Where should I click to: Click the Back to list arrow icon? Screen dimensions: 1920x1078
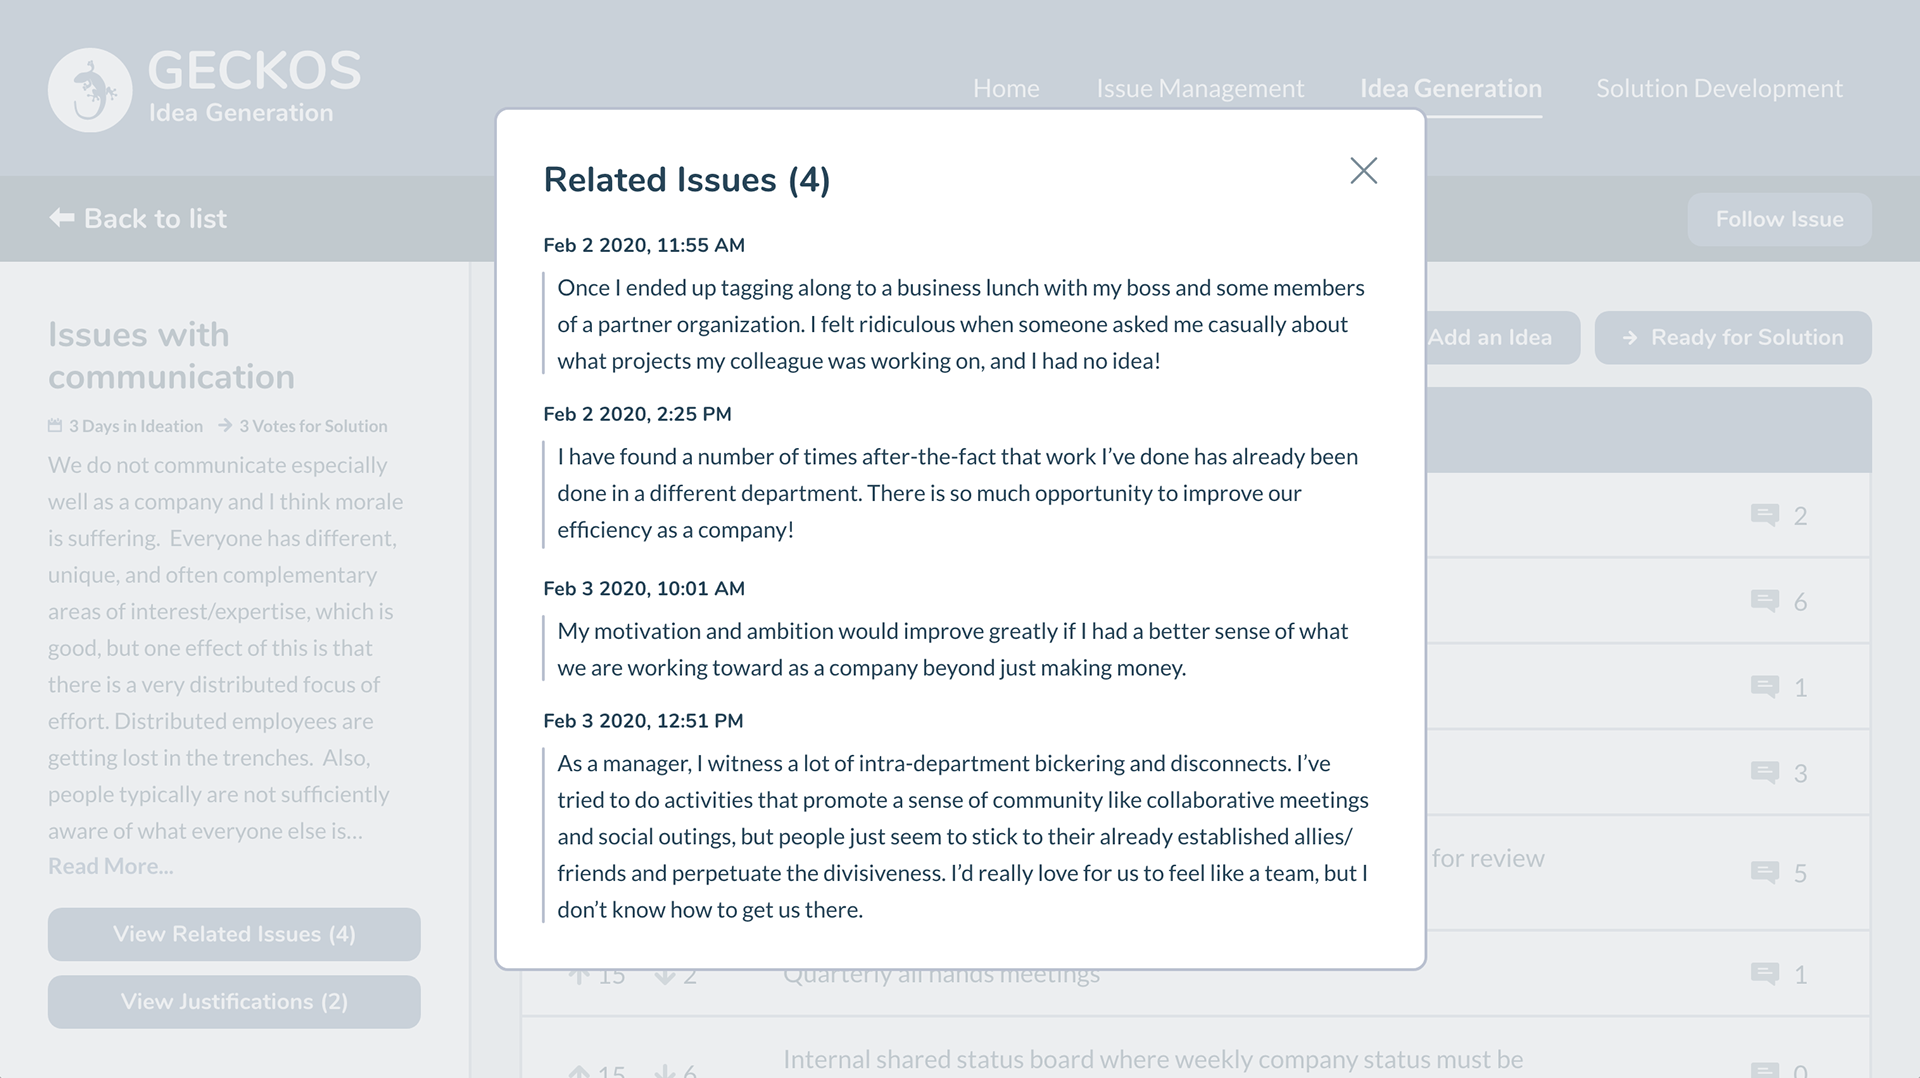[x=62, y=218]
